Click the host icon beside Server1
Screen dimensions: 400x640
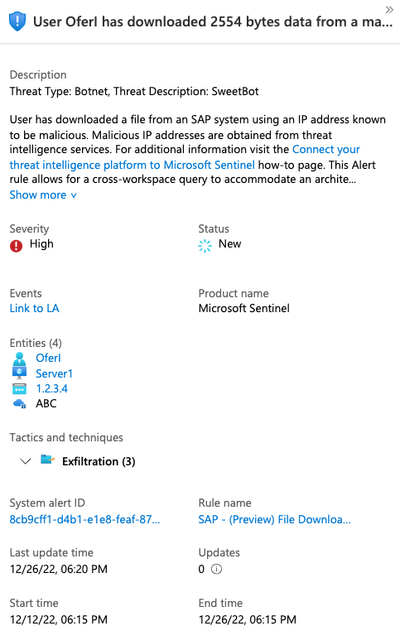point(19,373)
